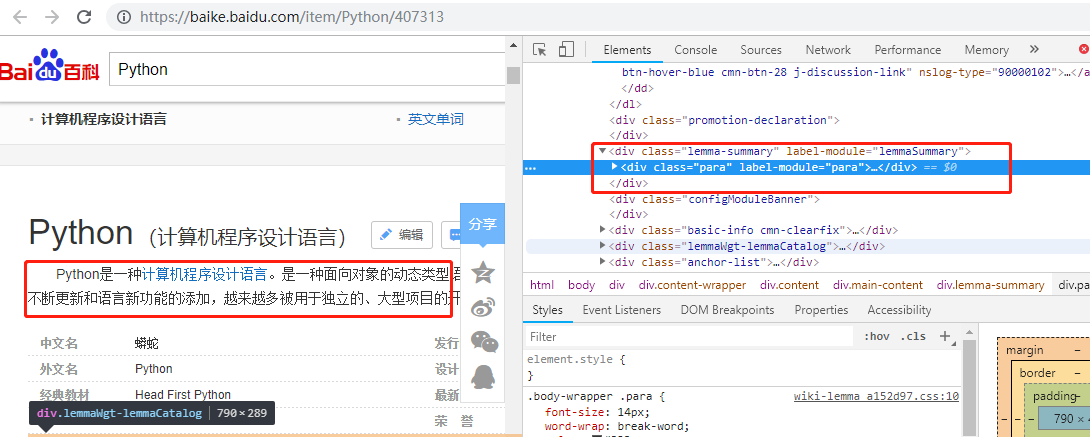Click the Baike search box containing Python
This screenshot has height=437, width=1090.
pos(307,69)
